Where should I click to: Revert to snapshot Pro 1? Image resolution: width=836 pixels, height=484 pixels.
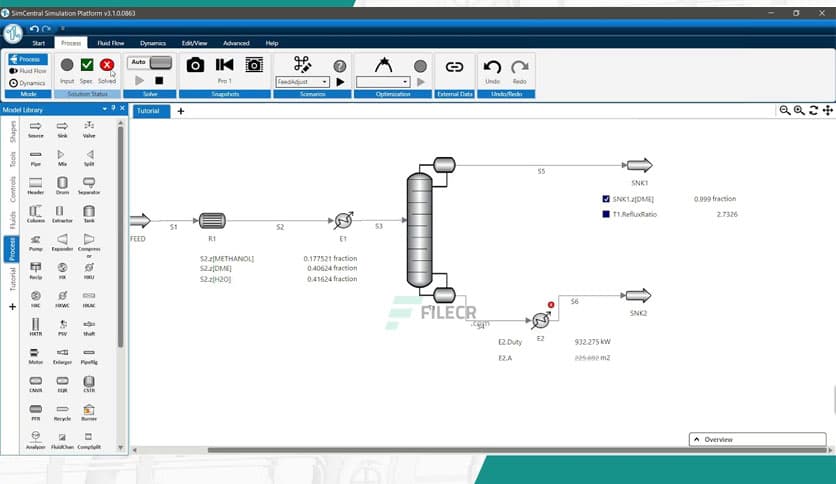(224, 65)
